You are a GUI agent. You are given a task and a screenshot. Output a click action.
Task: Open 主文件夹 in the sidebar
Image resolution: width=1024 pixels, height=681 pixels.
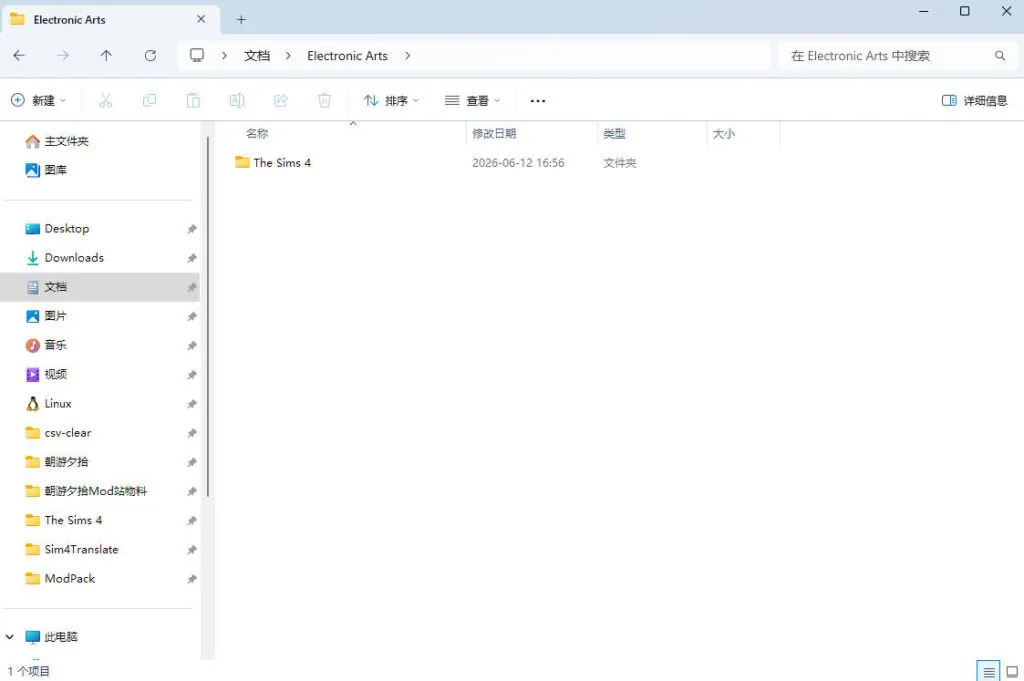66,141
